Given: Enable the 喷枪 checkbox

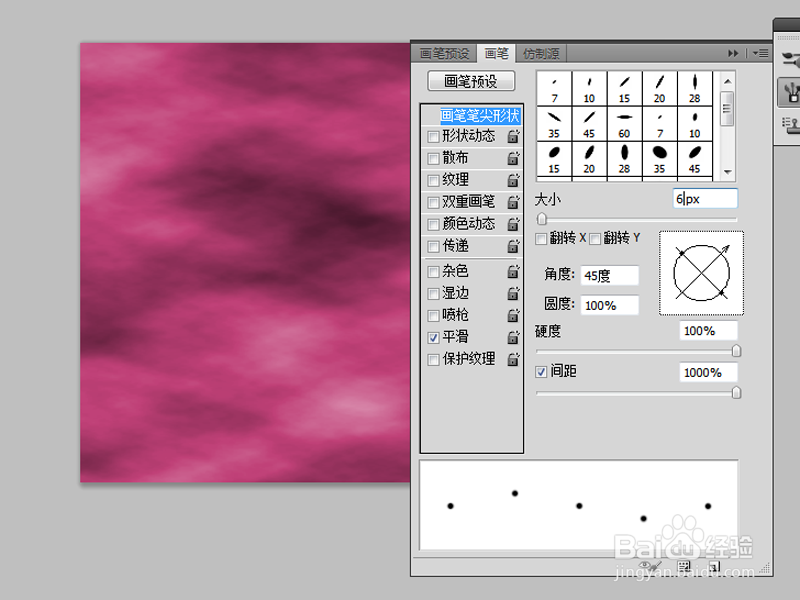Looking at the screenshot, I should (x=433, y=315).
